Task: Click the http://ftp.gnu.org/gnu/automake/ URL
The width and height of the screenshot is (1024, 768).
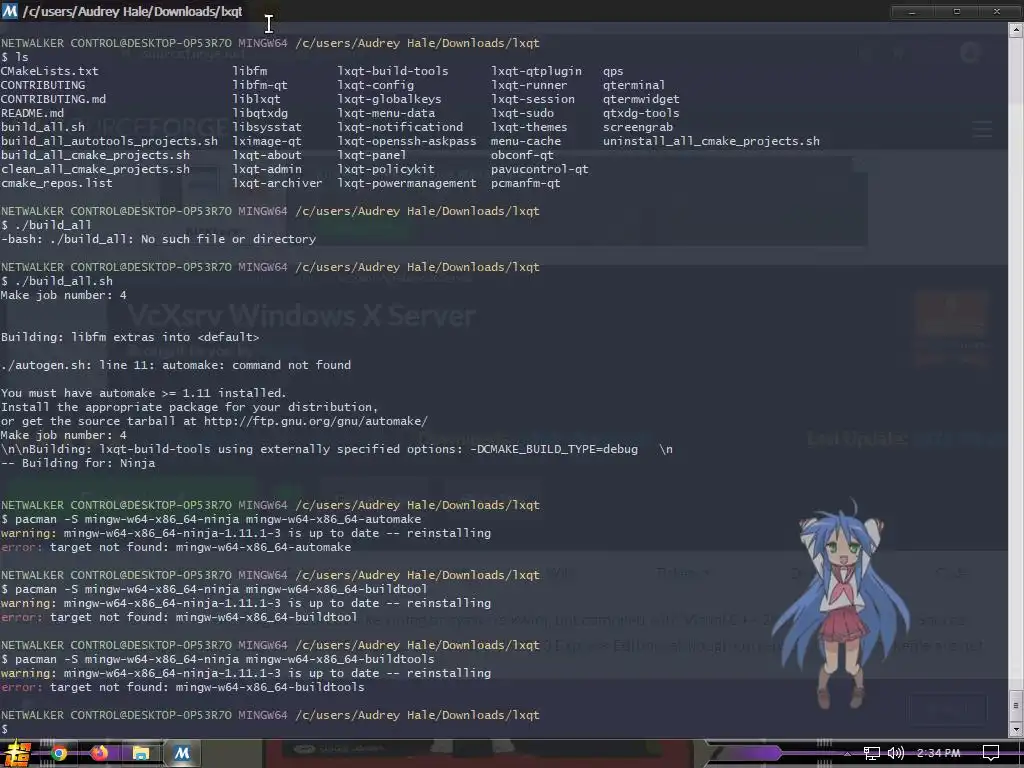Action: click(315, 421)
